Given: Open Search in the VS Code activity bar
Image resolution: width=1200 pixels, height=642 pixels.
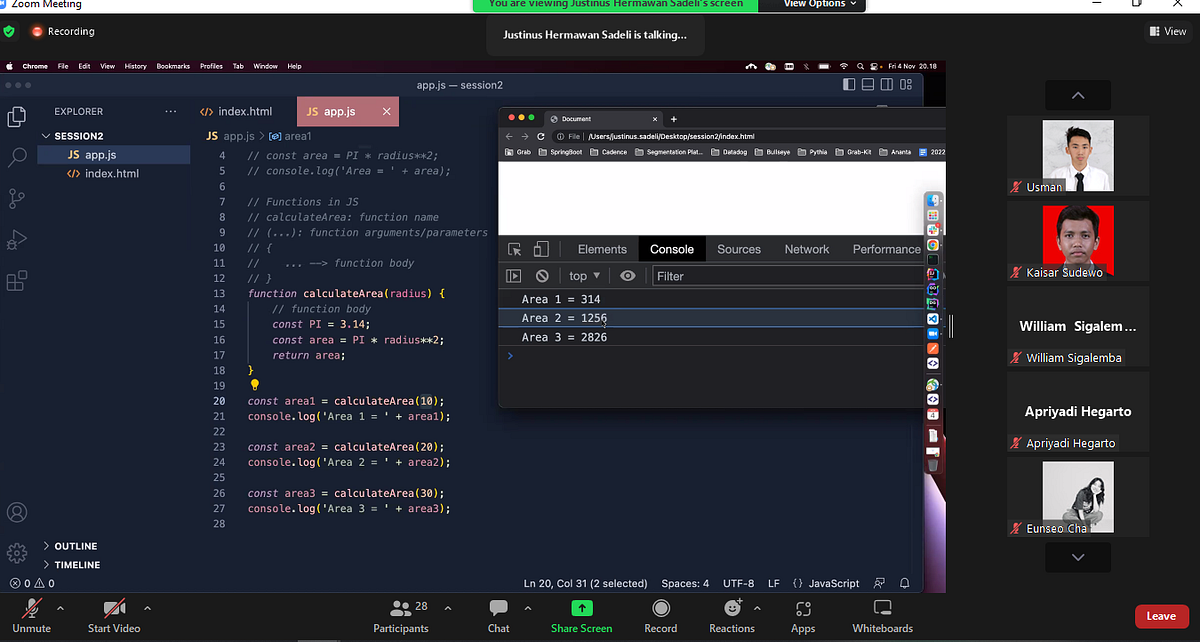Looking at the screenshot, I should tap(16, 157).
